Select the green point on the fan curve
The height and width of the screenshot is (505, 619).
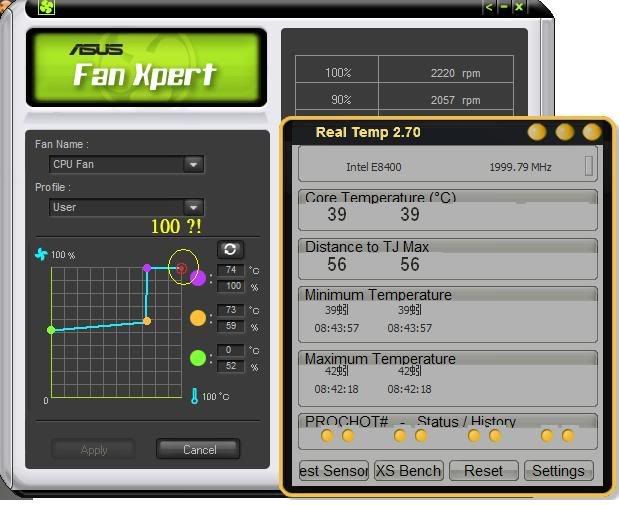pos(51,329)
